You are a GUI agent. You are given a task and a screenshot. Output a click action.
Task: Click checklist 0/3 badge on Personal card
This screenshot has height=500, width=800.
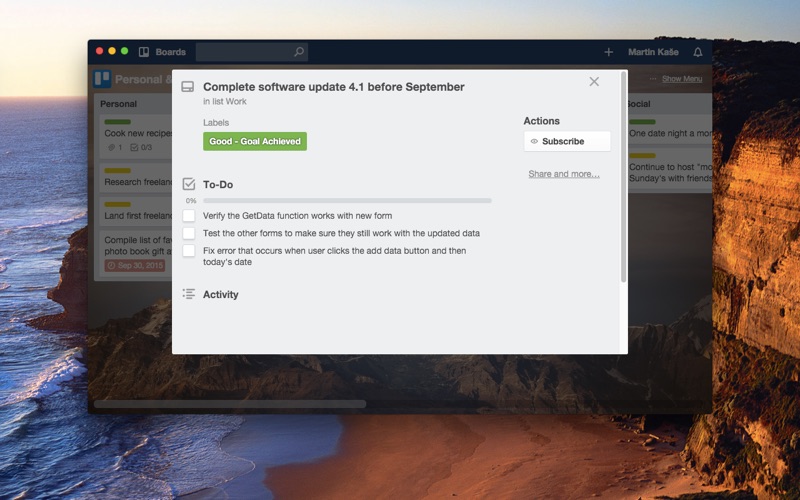tap(141, 147)
